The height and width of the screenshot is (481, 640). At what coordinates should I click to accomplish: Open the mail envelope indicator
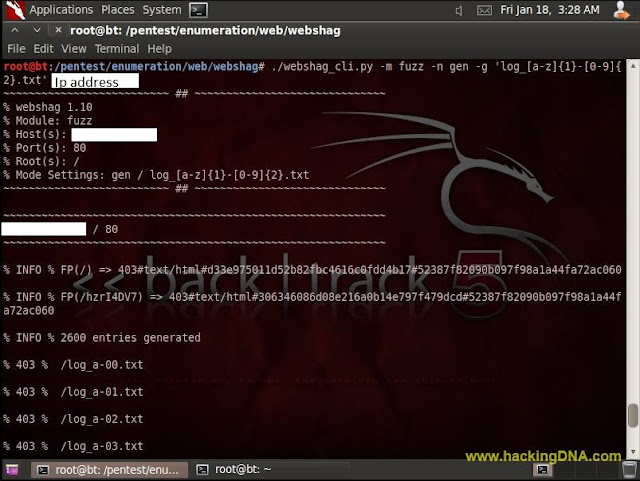click(484, 10)
